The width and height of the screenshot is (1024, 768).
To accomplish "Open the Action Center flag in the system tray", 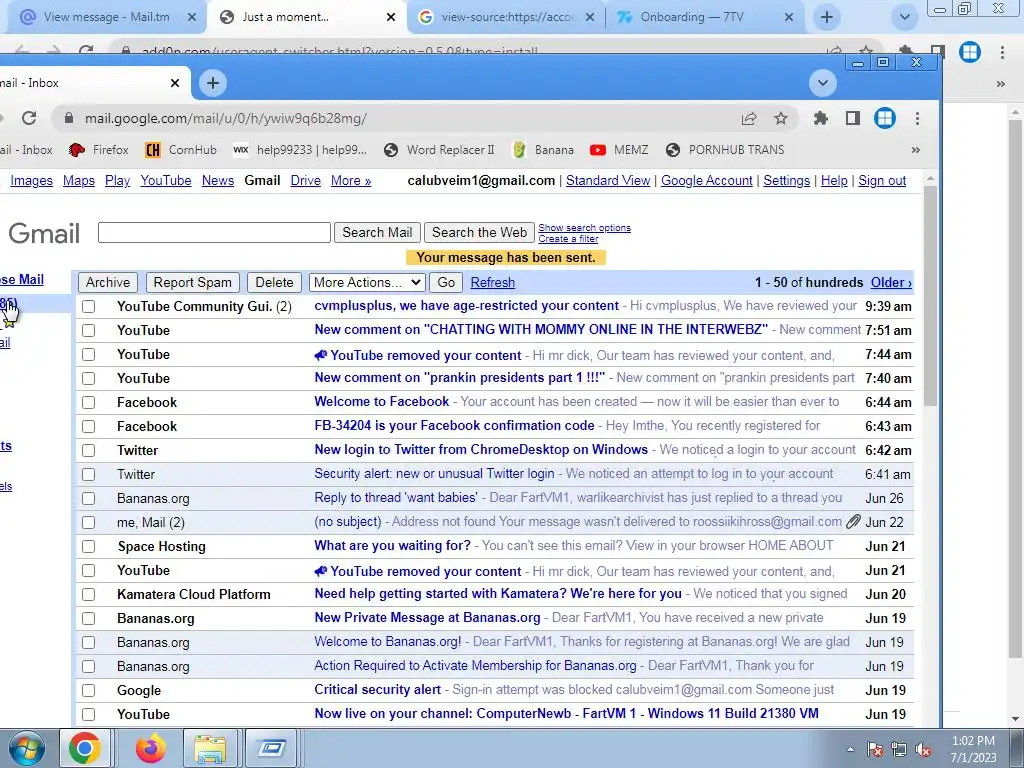I will pyautogui.click(x=875, y=750).
